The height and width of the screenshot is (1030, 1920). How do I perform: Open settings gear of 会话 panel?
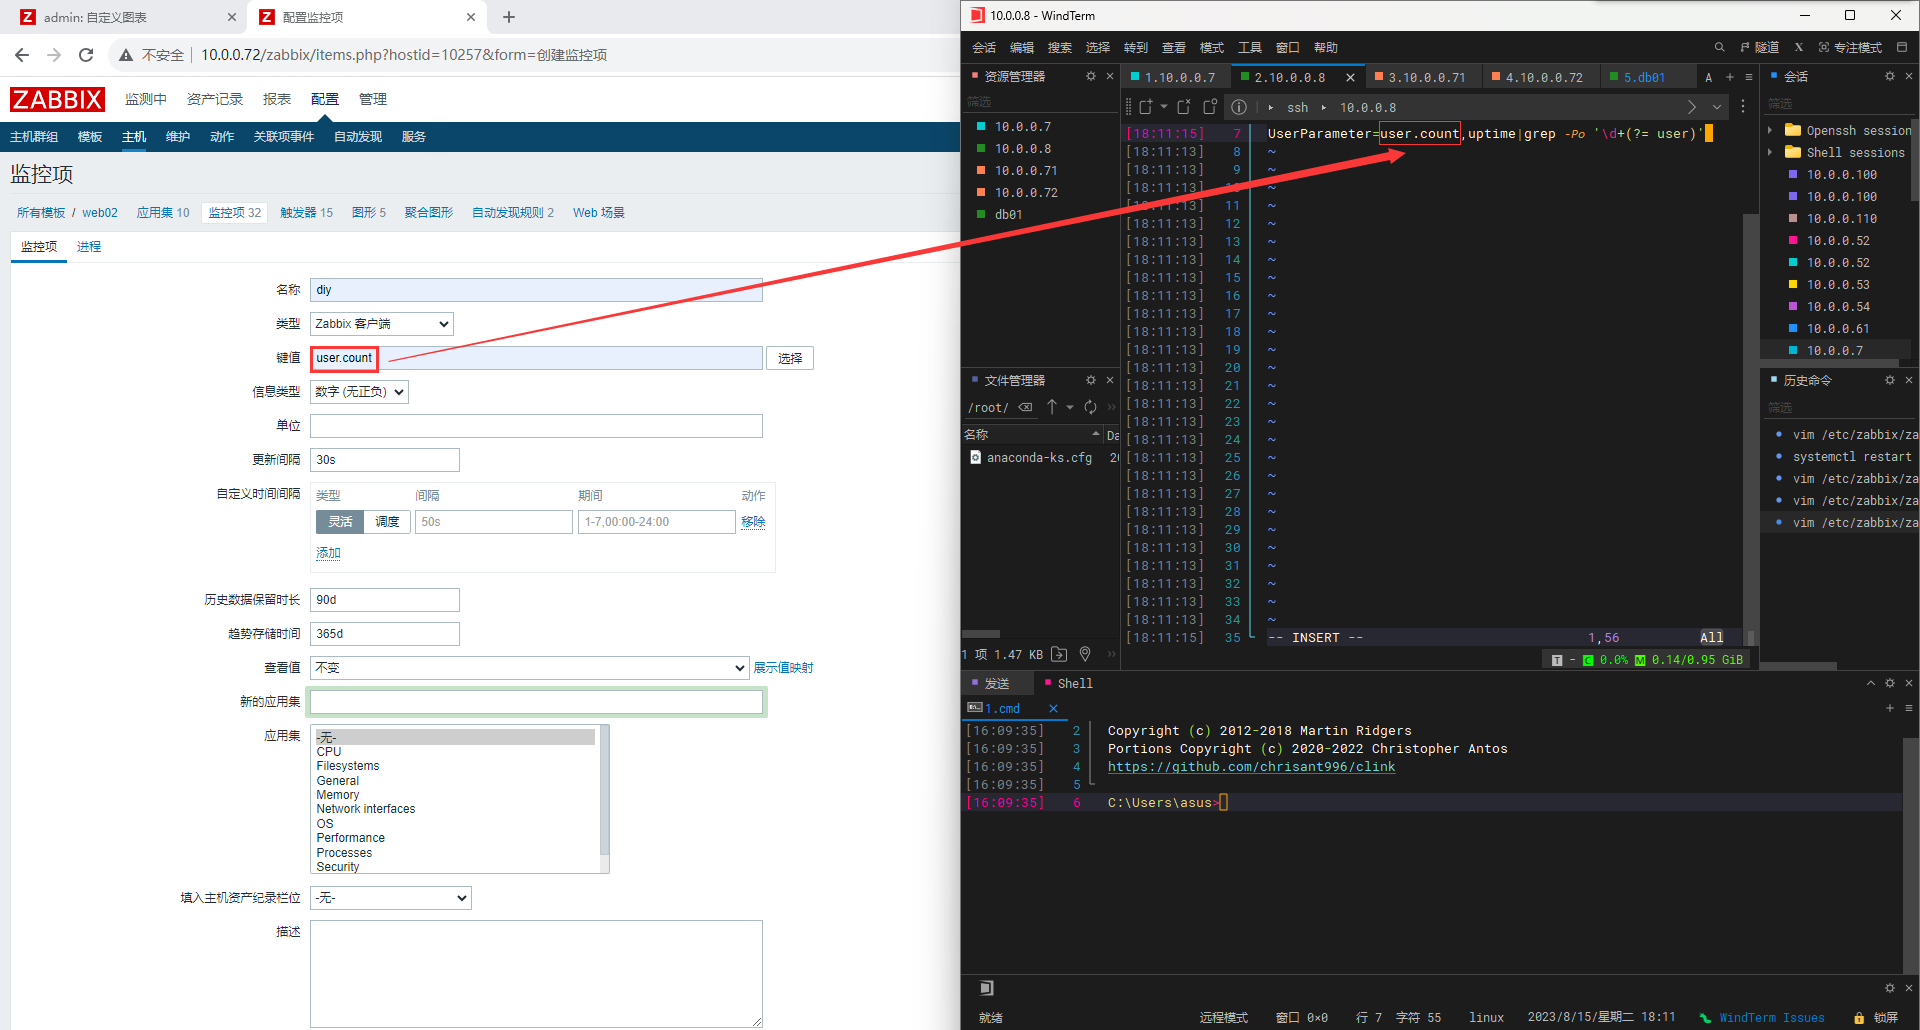1890,76
